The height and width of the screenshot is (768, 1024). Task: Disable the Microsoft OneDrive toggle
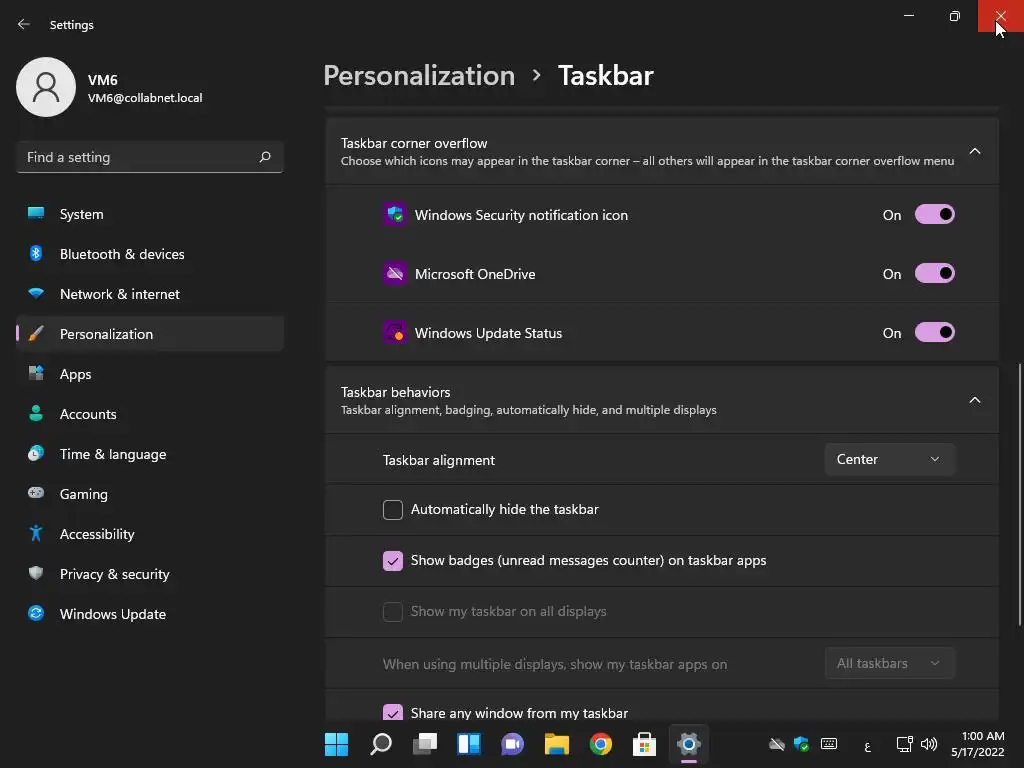pos(935,273)
